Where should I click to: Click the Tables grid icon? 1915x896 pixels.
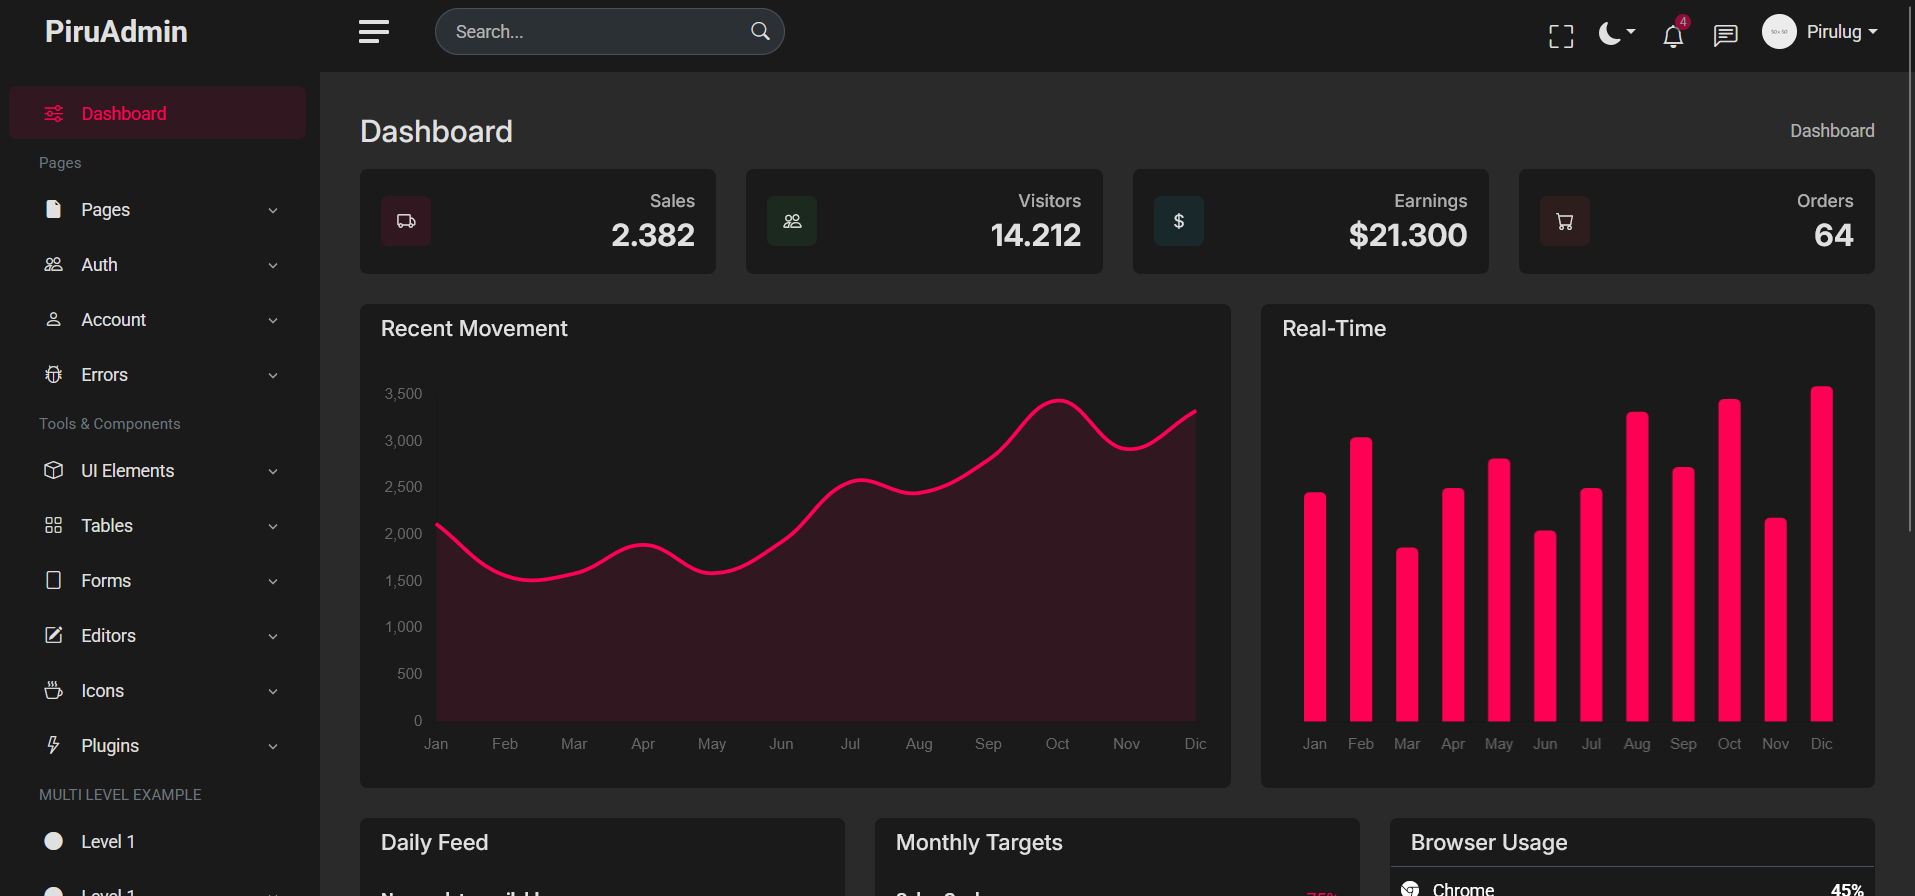(54, 525)
